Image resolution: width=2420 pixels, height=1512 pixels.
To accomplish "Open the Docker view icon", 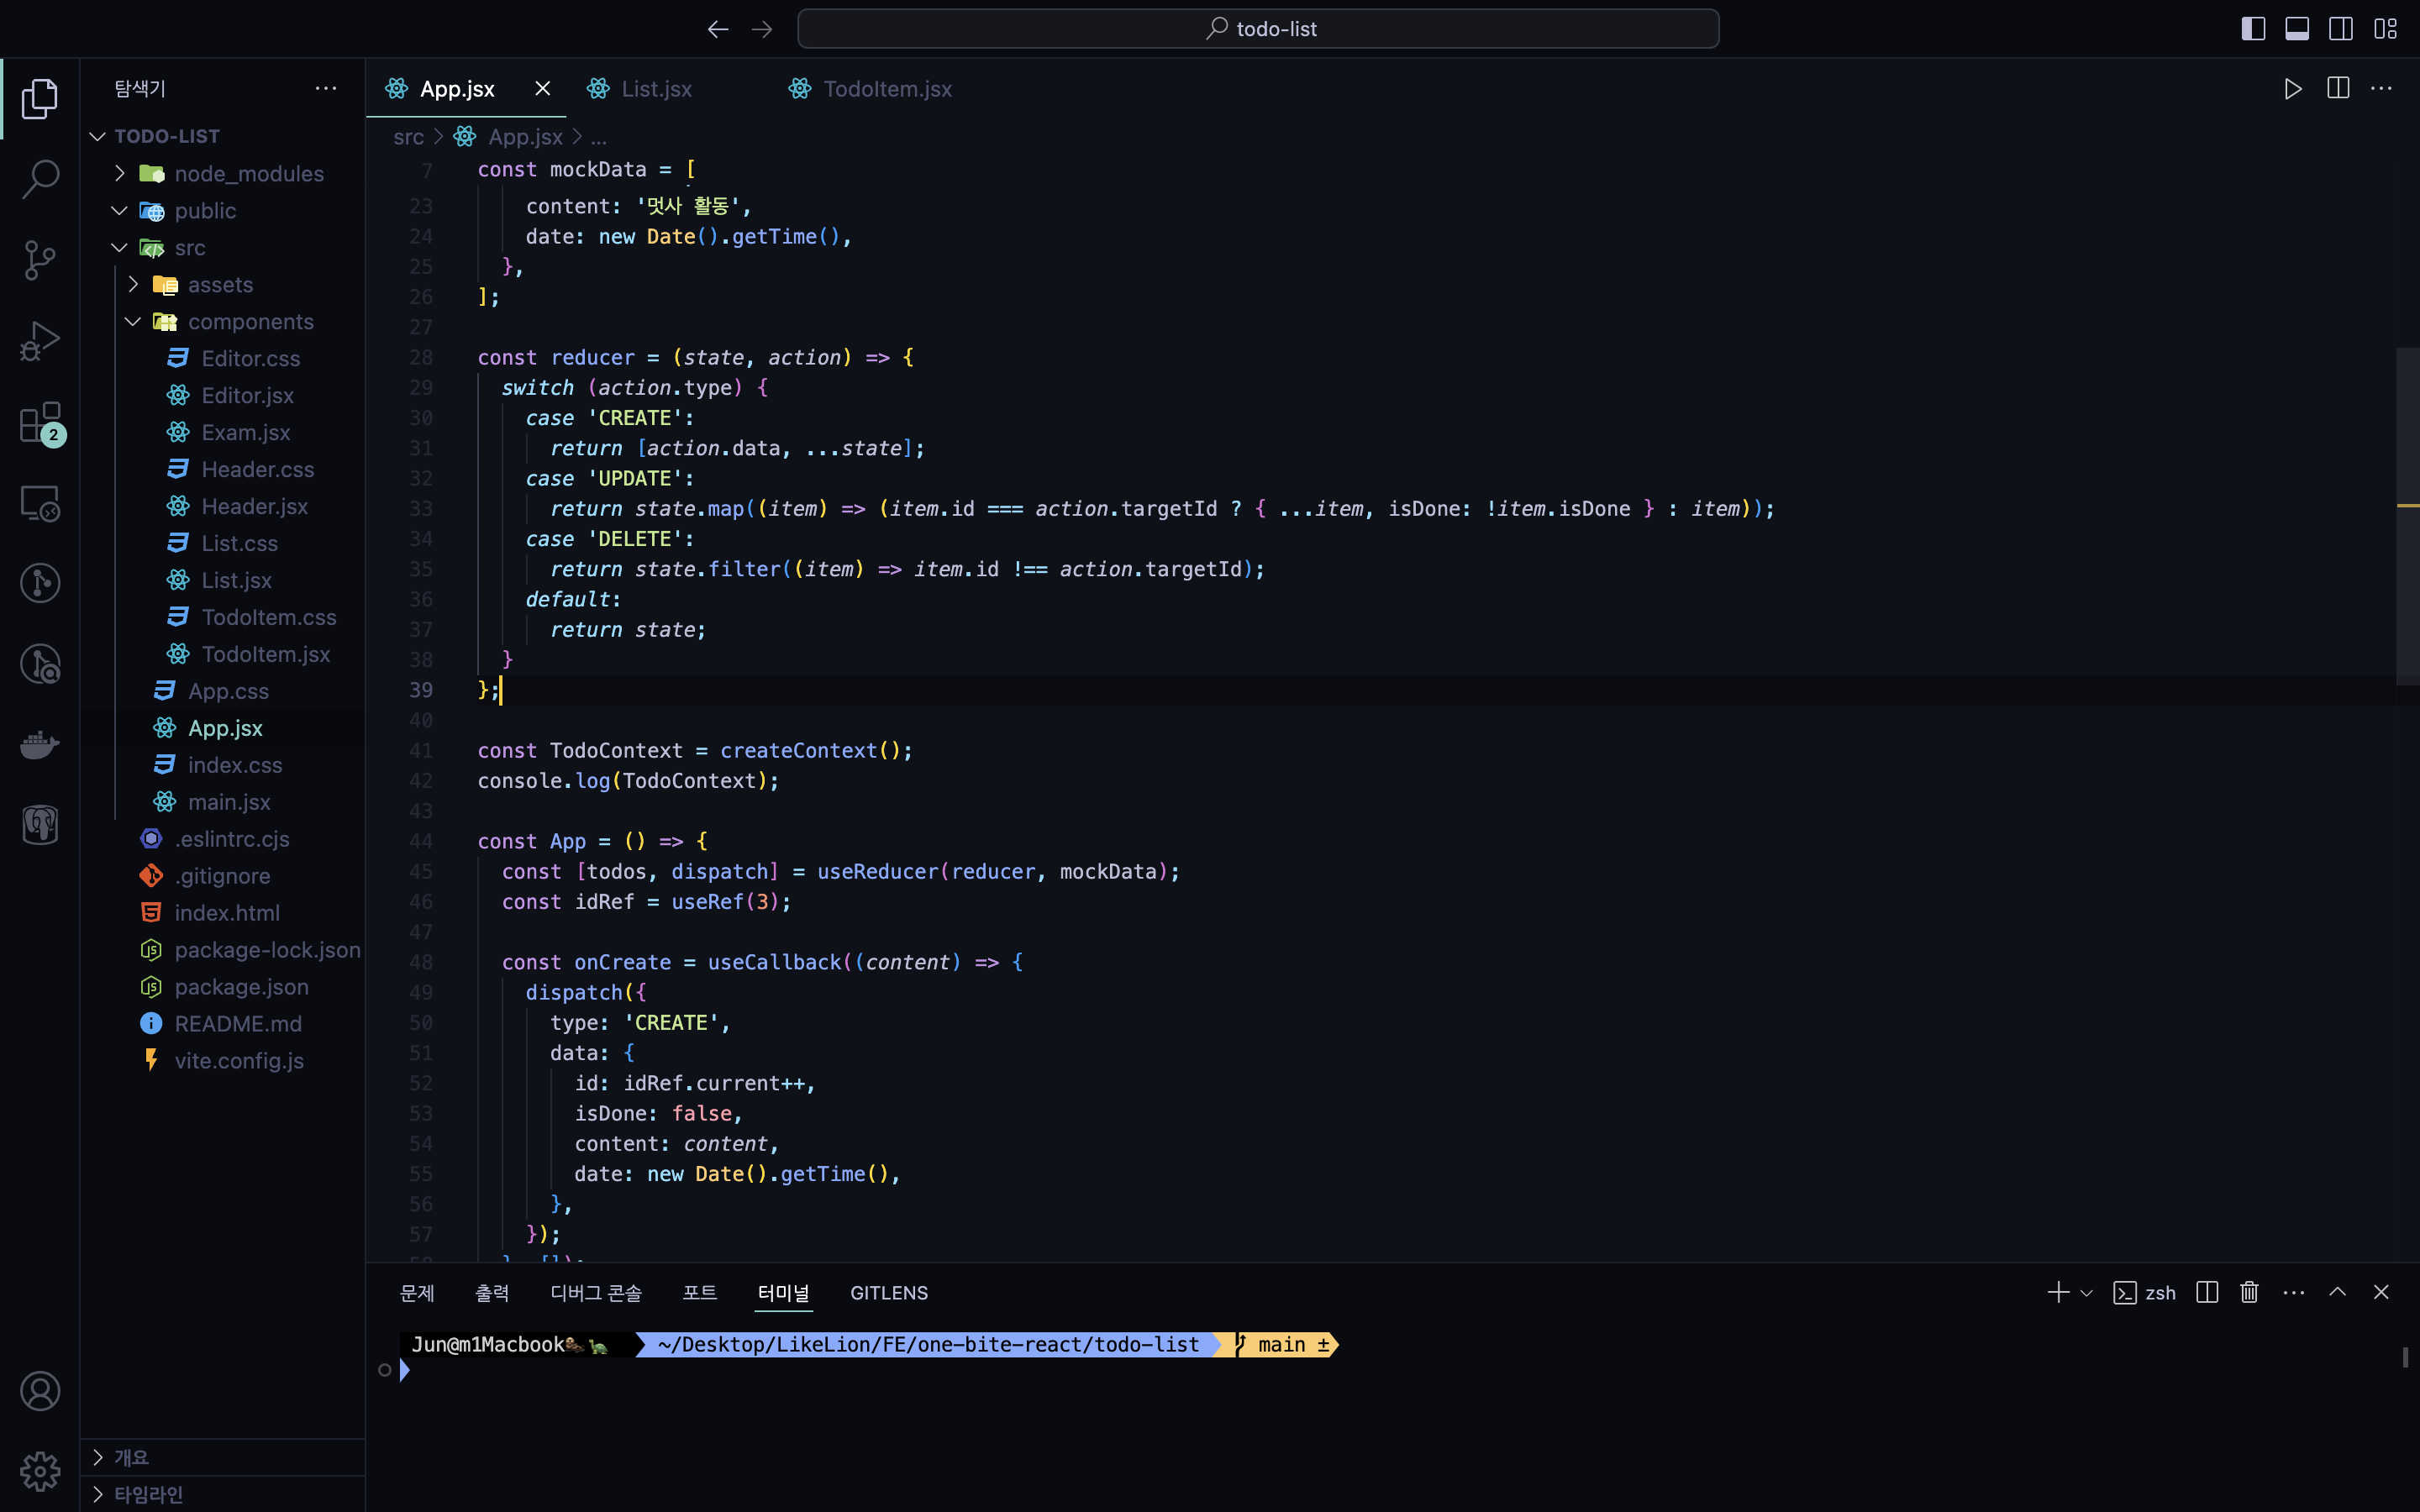I will click(40, 745).
